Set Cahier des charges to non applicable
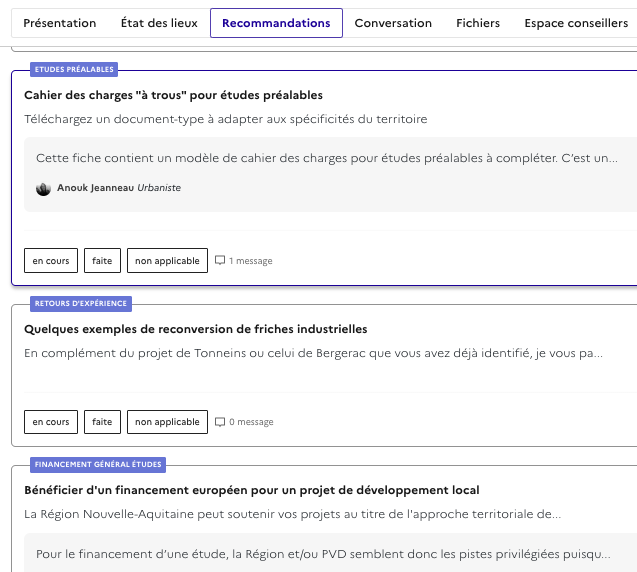 167,261
